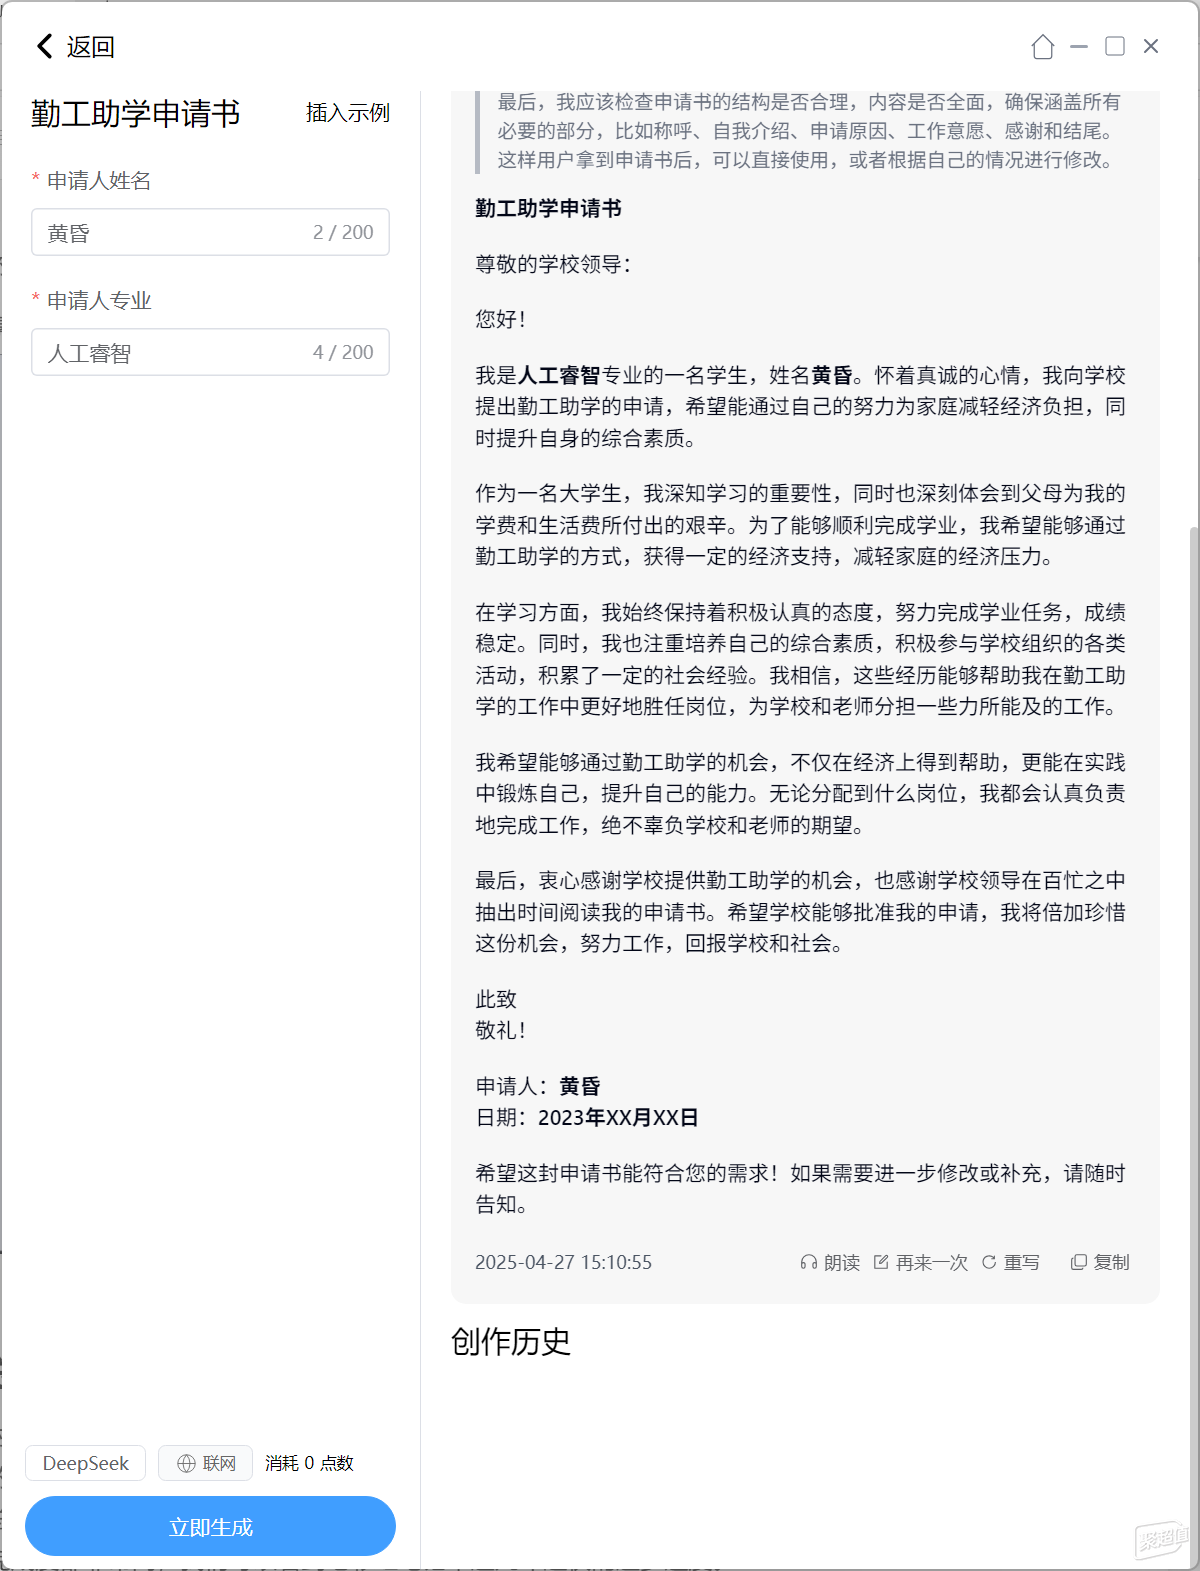Click the 消耗 0 点数 label

(x=309, y=1464)
